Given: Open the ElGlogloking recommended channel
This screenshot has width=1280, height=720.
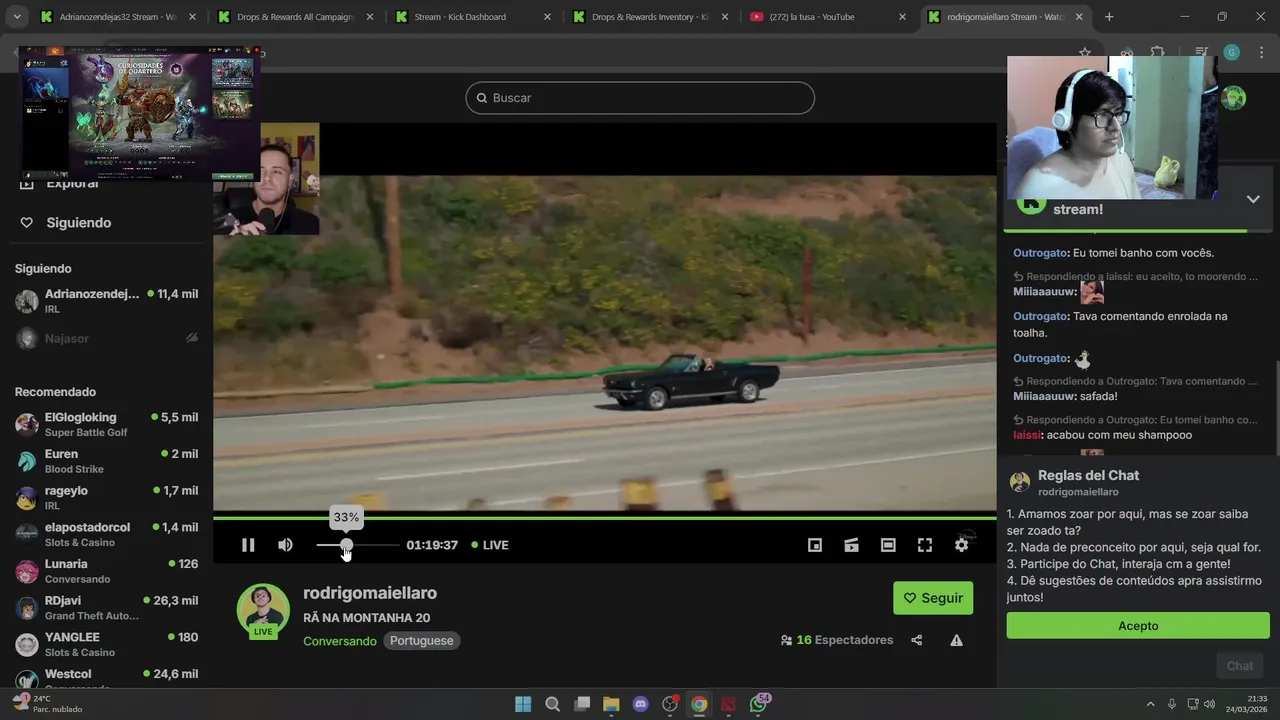Looking at the screenshot, I should [106, 424].
